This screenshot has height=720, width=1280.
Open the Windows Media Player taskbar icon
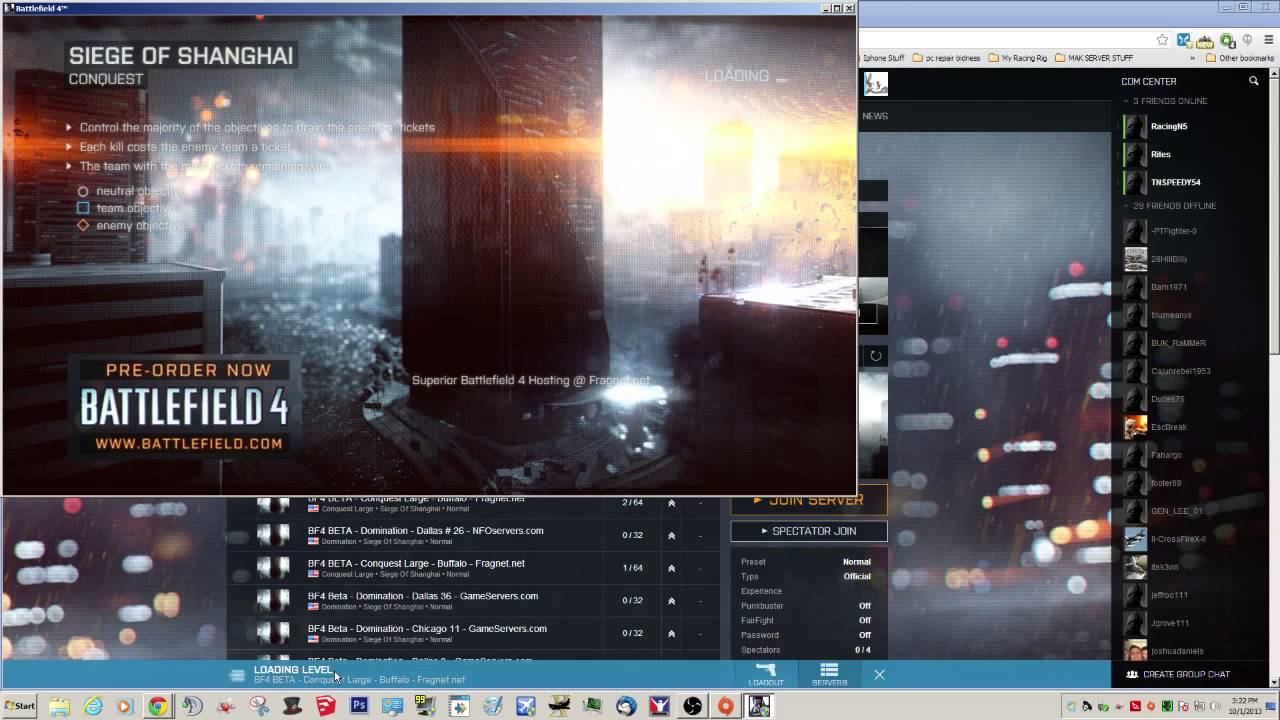pos(124,706)
